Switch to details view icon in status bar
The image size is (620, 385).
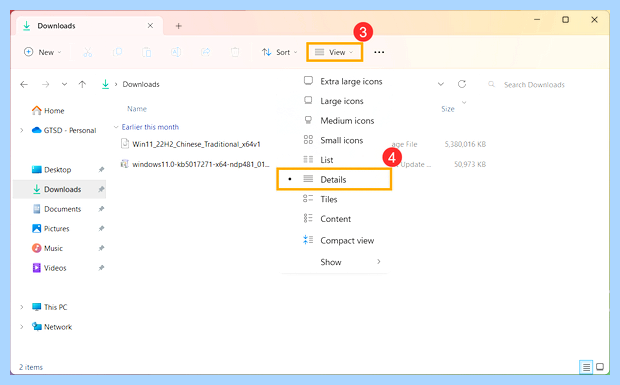point(586,367)
